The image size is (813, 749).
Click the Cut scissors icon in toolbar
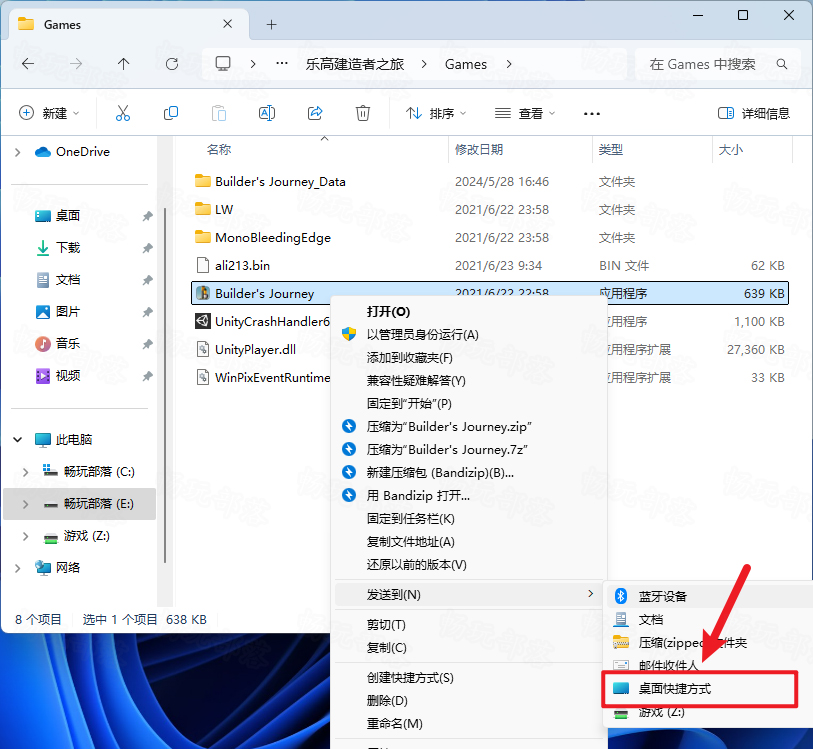[x=123, y=113]
